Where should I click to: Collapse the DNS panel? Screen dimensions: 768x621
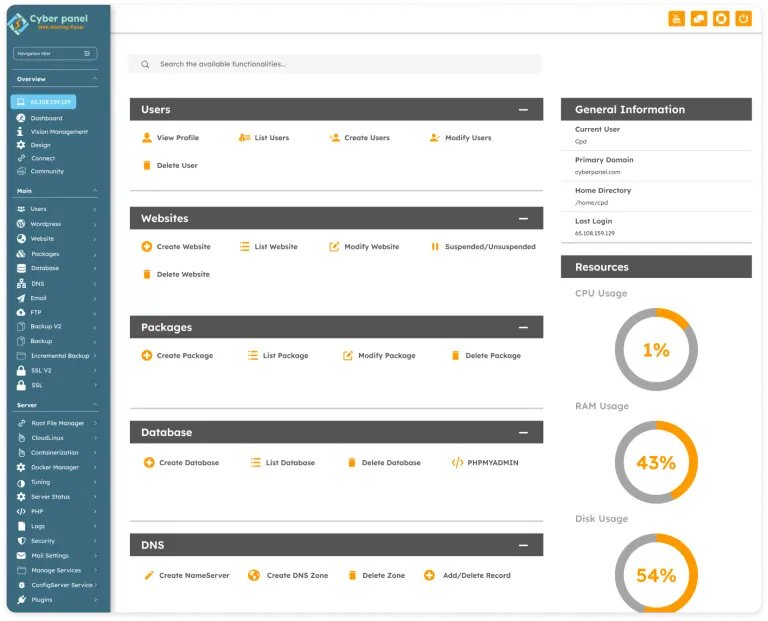click(x=523, y=545)
